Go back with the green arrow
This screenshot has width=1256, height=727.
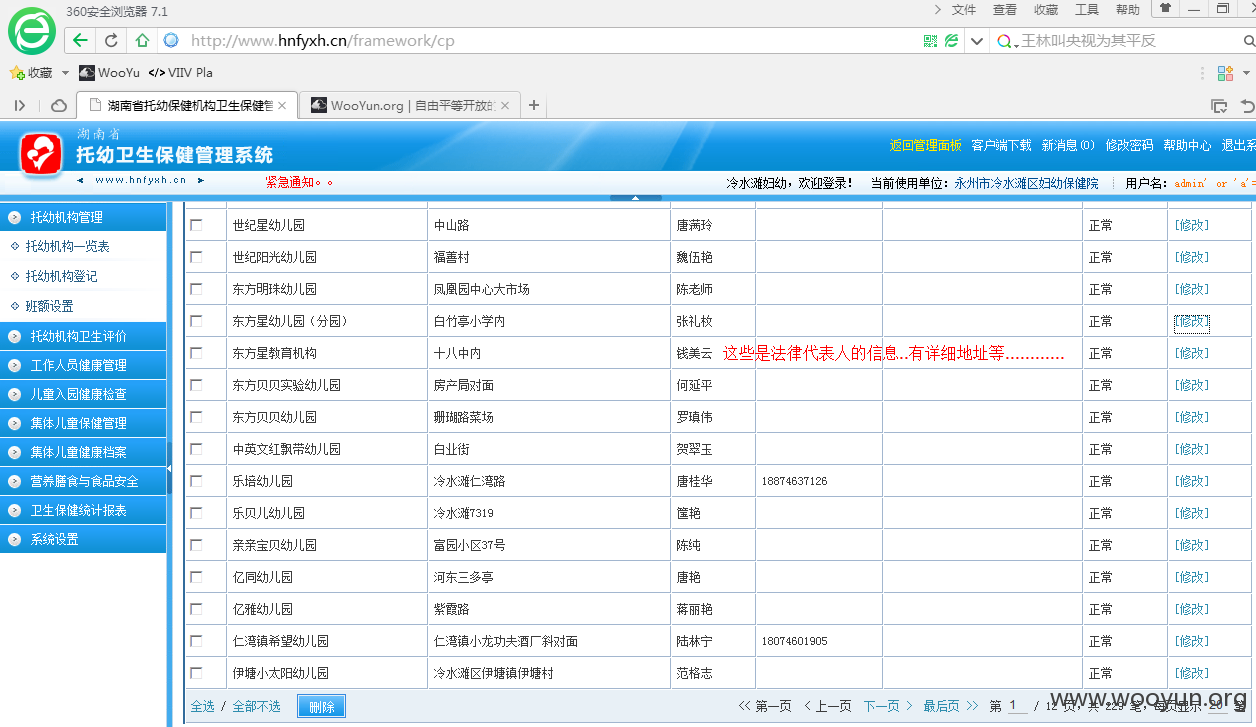[81, 41]
